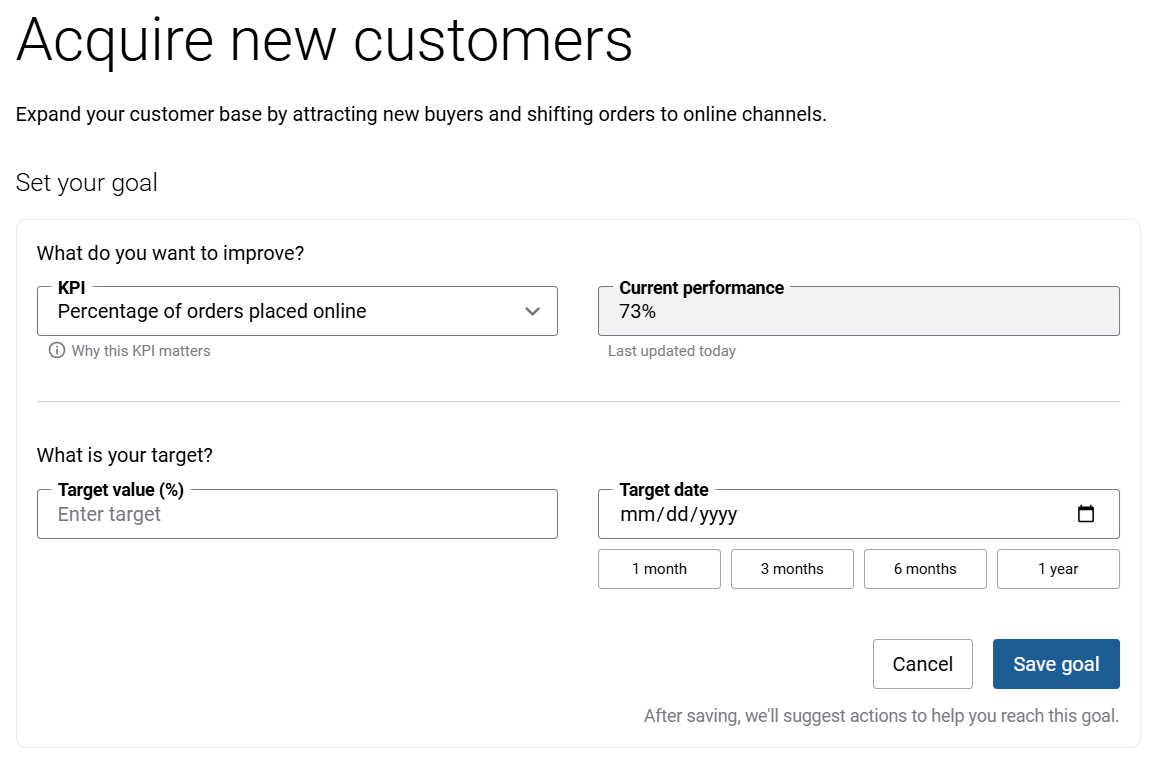The height and width of the screenshot is (758, 1152).
Task: Choose the 3 months preset button
Action: (792, 568)
